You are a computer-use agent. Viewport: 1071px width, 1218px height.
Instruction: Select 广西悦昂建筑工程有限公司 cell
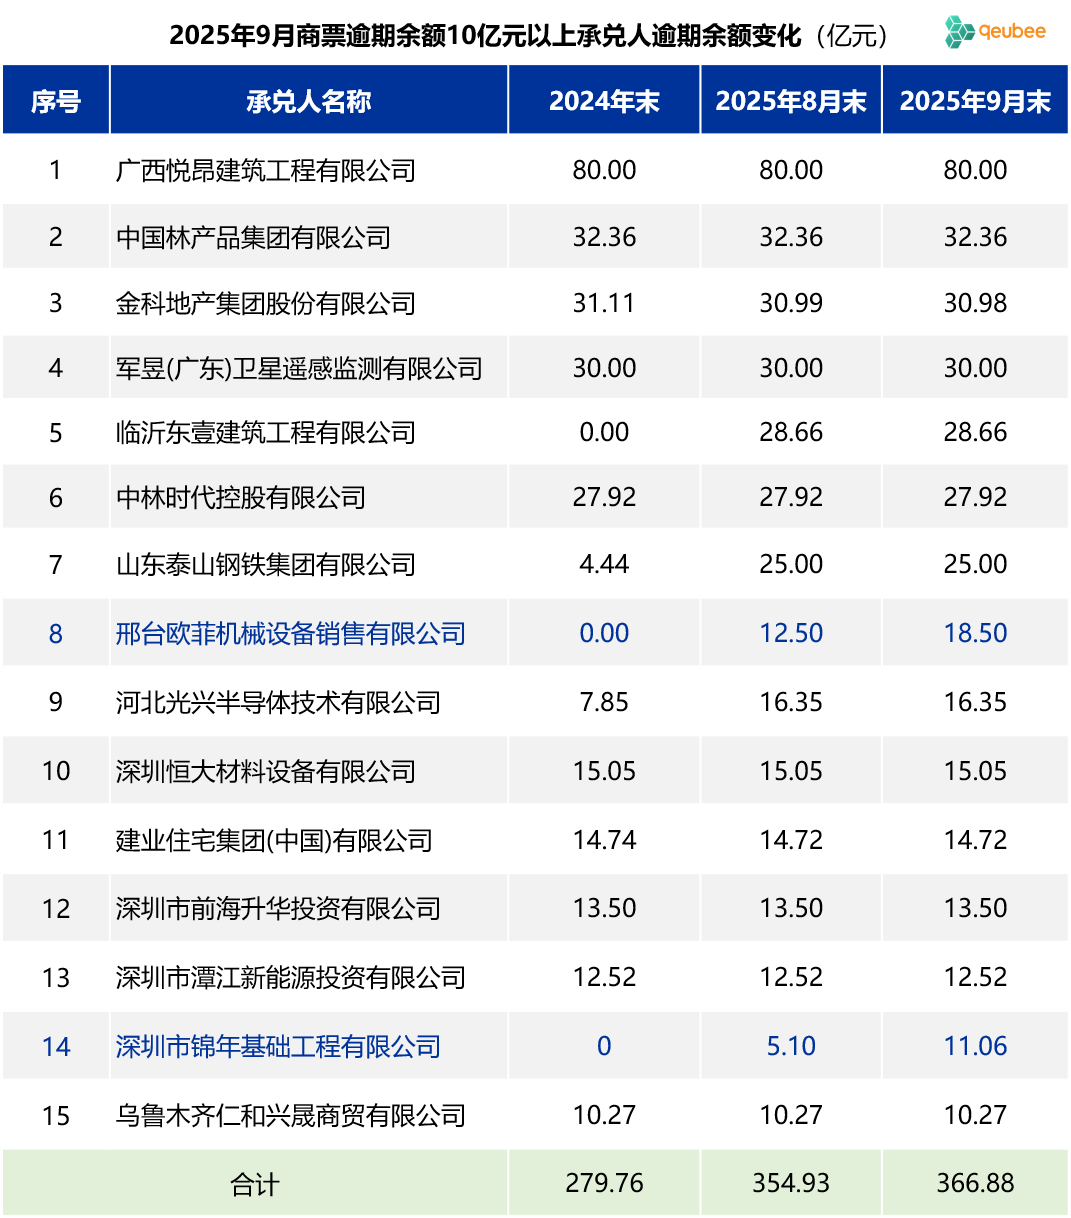coord(265,171)
